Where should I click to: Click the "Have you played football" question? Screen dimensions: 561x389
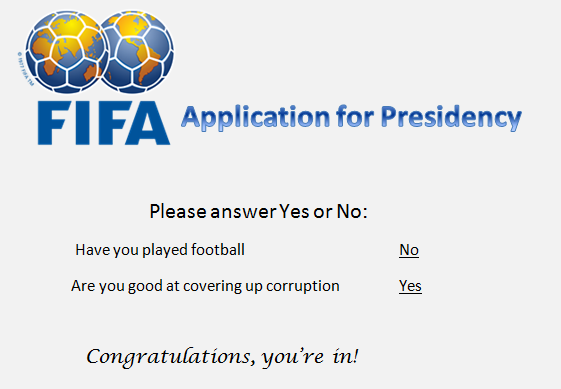160,250
